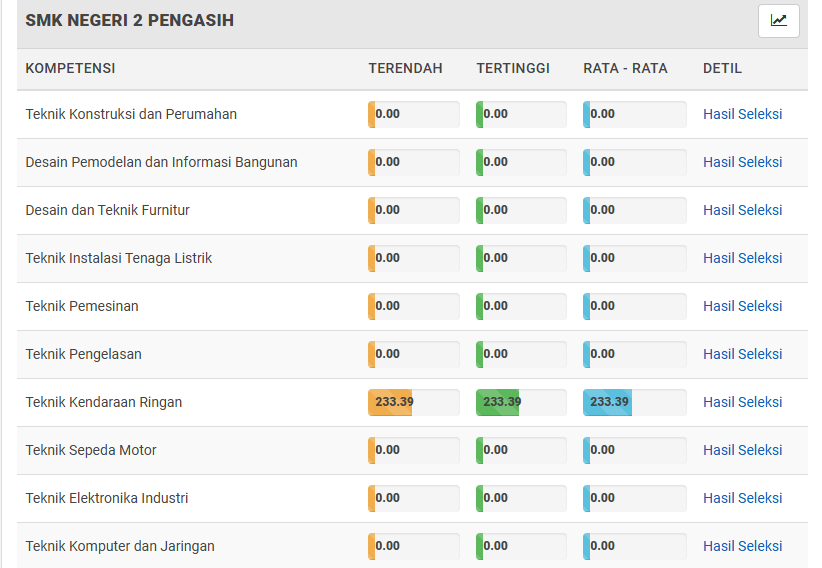Image resolution: width=822 pixels, height=568 pixels.
Task: Select the KOMPETENSI column header
Action: [x=70, y=69]
